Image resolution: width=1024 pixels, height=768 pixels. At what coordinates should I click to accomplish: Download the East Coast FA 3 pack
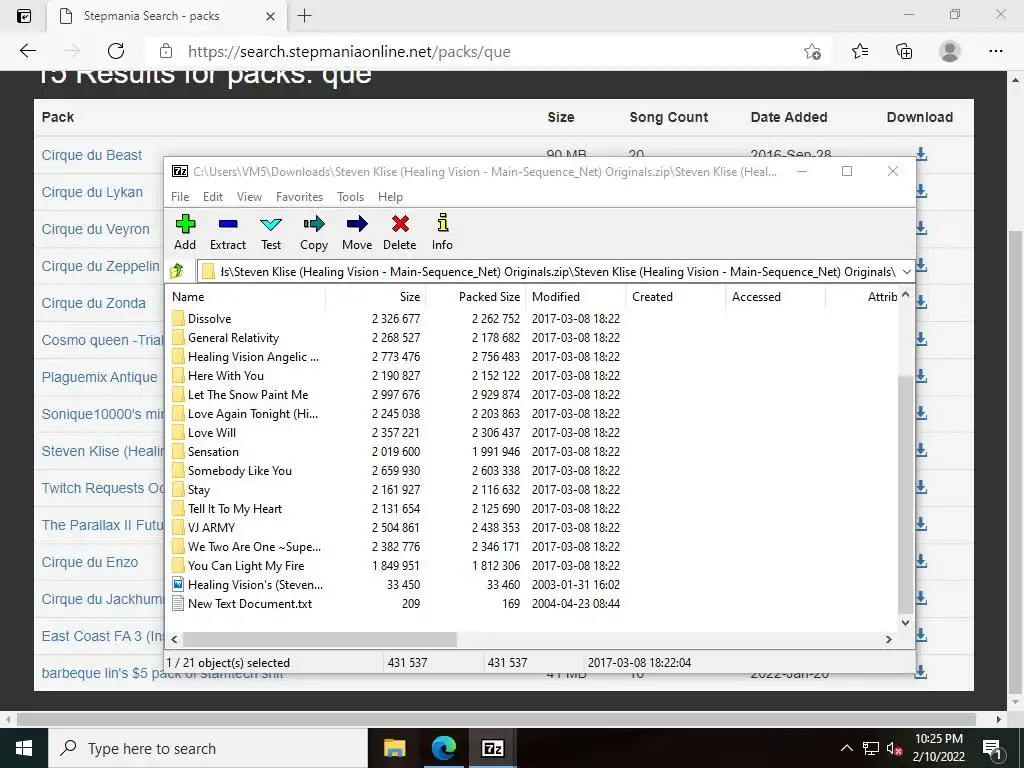tap(921, 635)
